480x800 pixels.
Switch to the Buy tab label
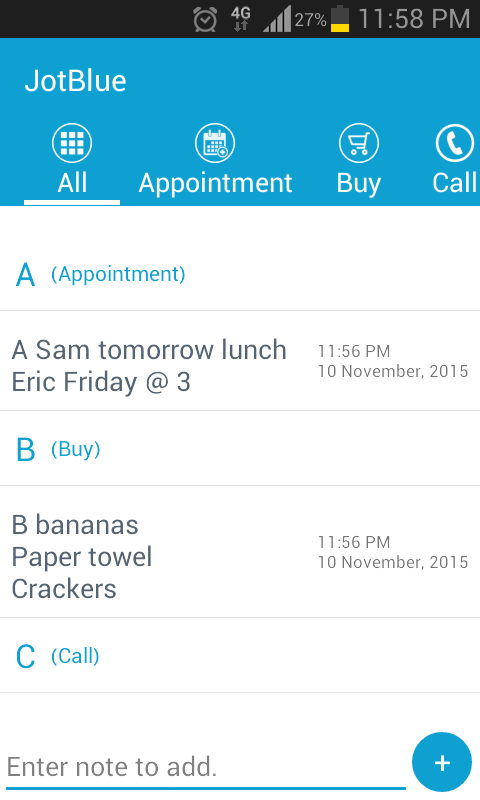tap(359, 183)
